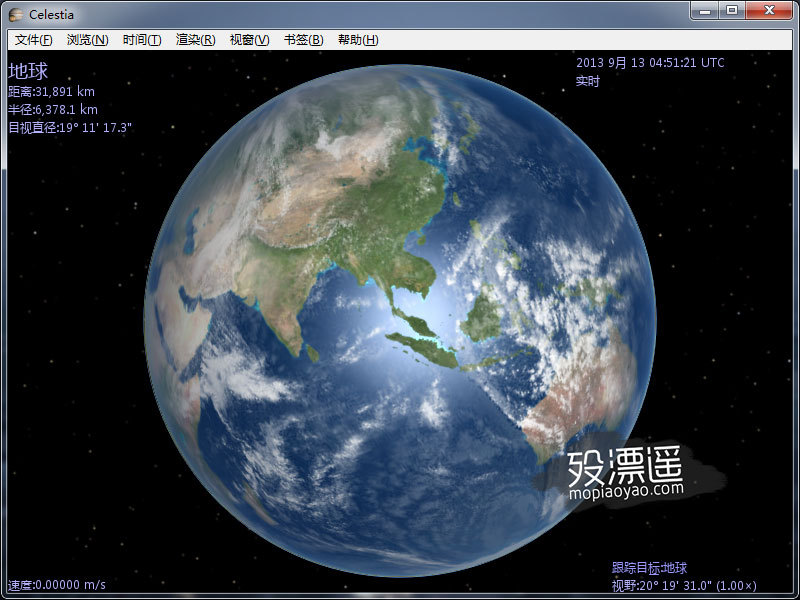Click the 半径:6,378.1 km readout
The height and width of the screenshot is (600, 800).
[x=53, y=110]
